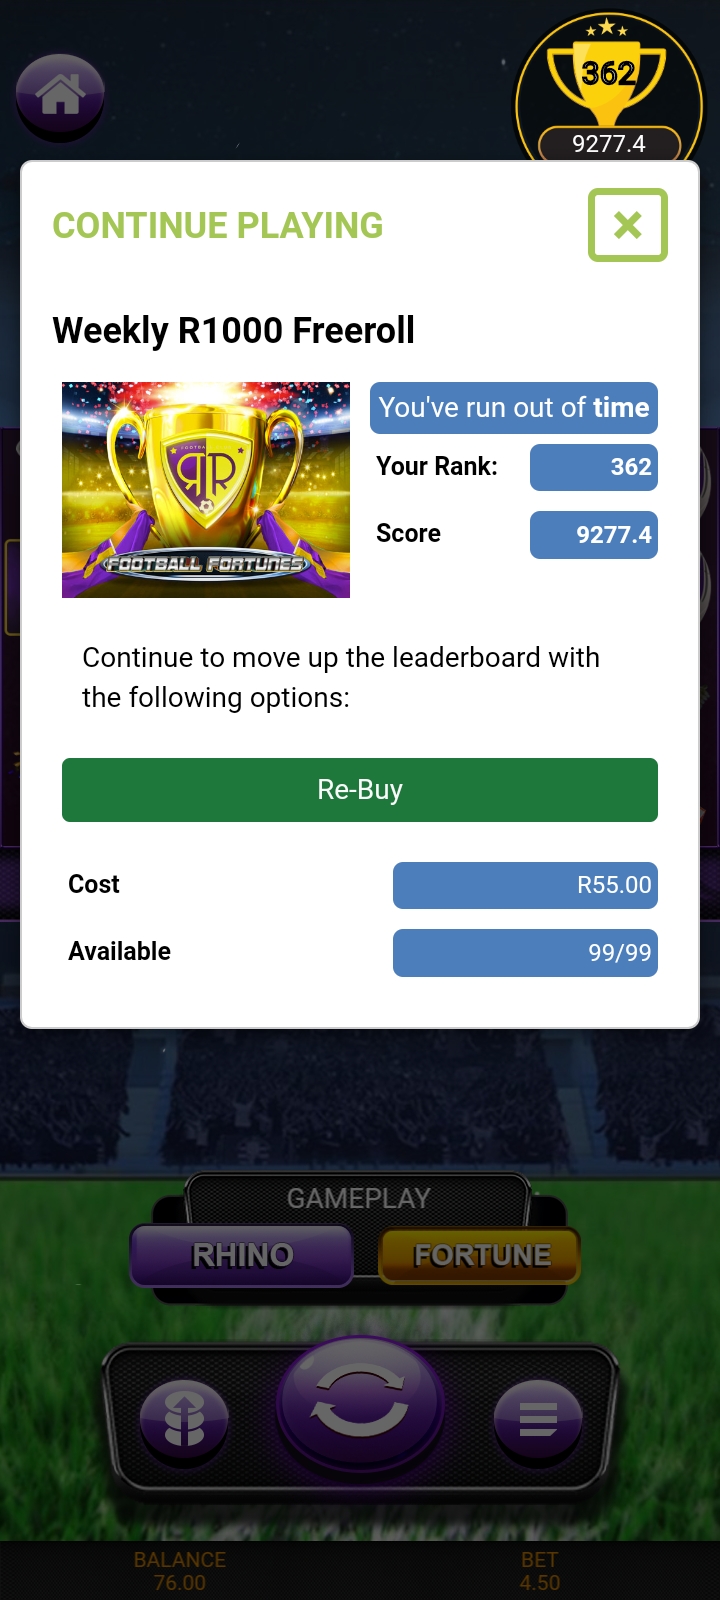Go to the home lobby icon
720x1600 pixels.
click(x=60, y=96)
